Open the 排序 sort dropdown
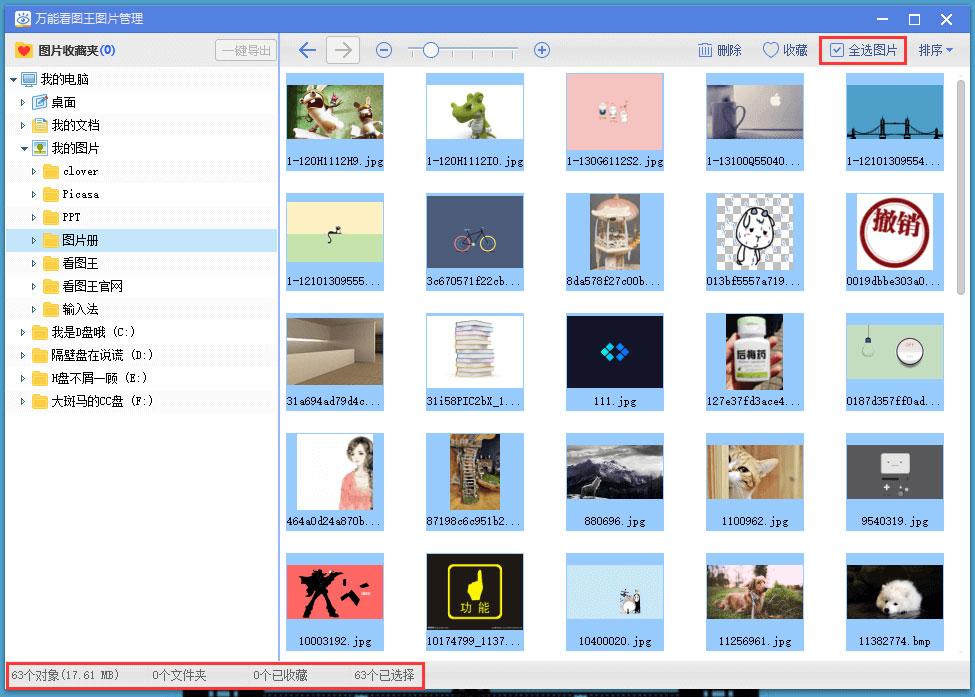 pyautogui.click(x=935, y=50)
